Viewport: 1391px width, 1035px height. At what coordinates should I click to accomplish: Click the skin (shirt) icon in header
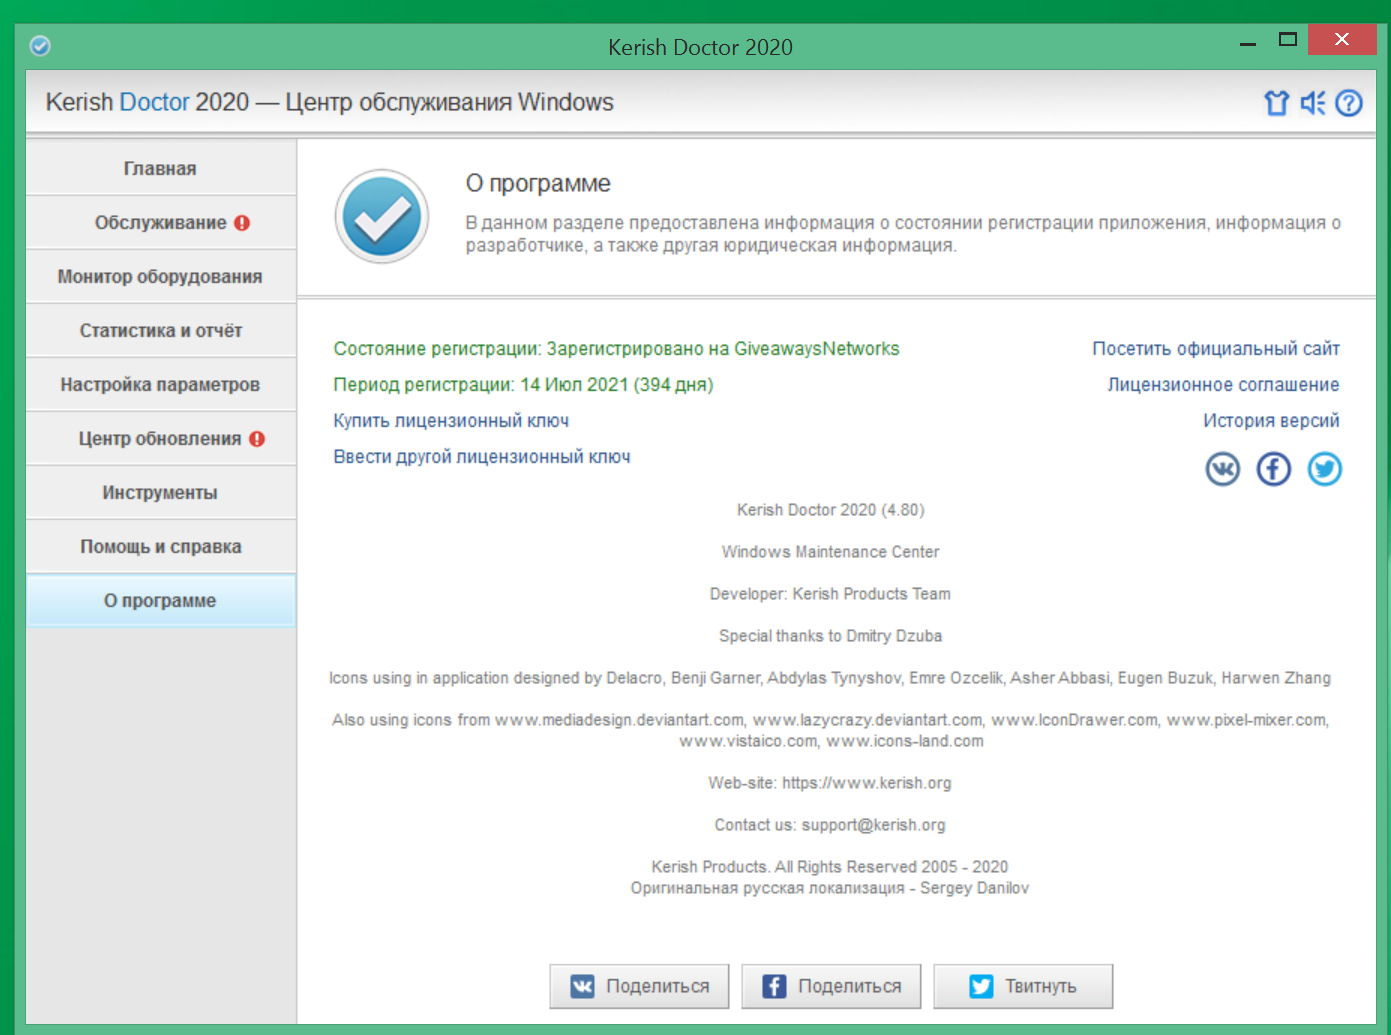pyautogui.click(x=1276, y=103)
